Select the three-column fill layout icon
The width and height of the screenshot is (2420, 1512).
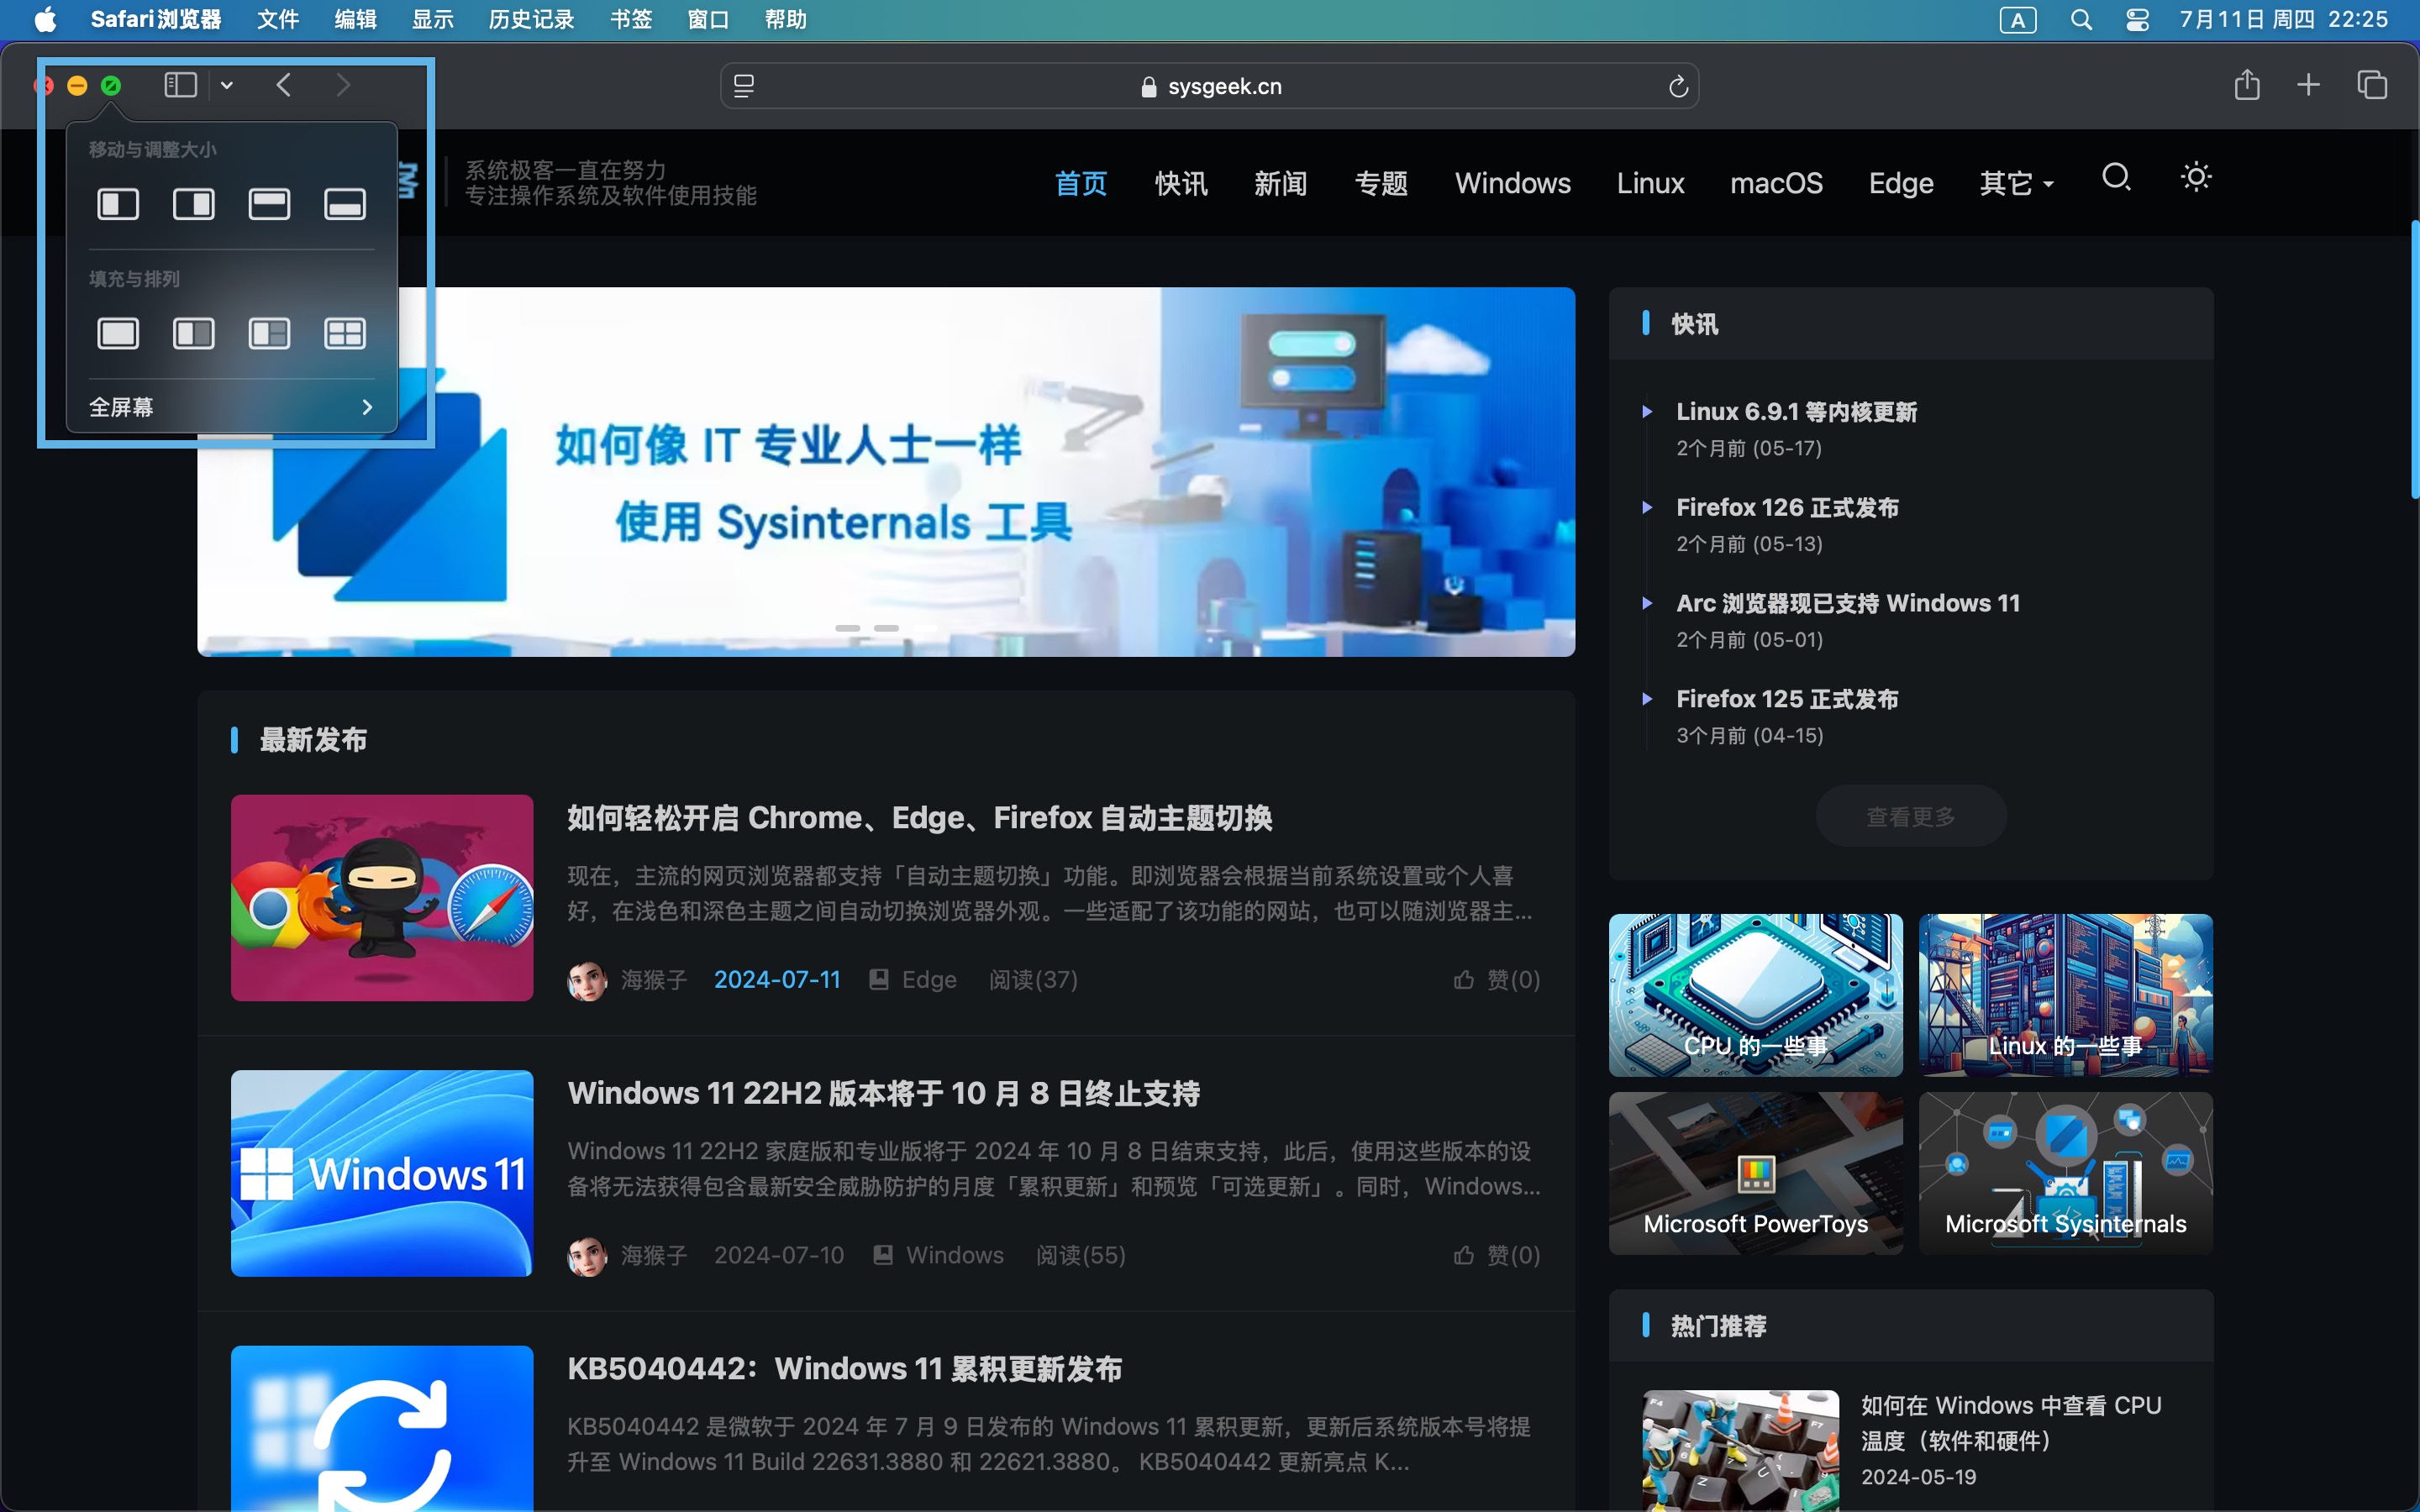tap(268, 333)
